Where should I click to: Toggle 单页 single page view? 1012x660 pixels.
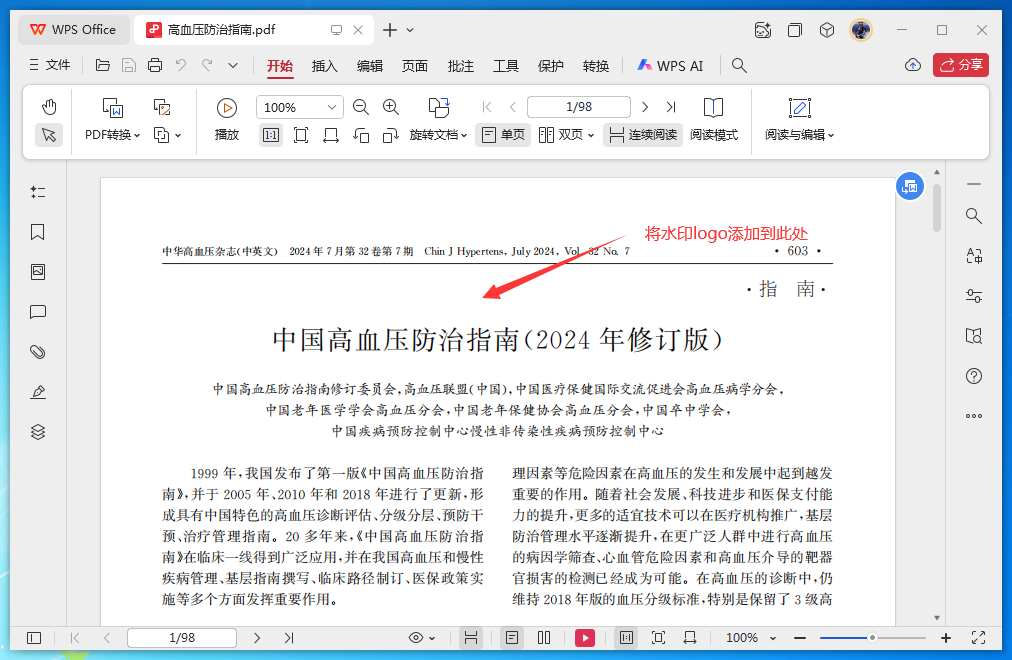[x=502, y=135]
